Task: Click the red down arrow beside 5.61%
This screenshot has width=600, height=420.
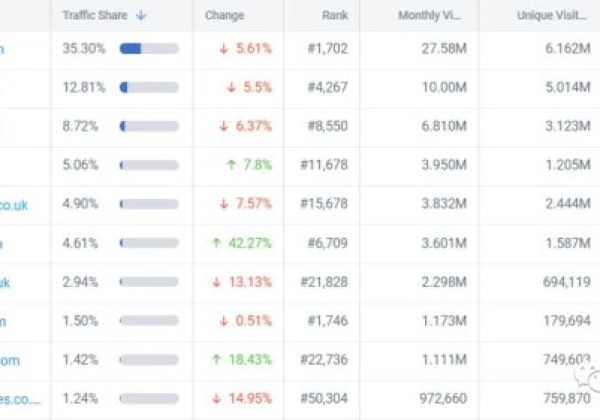Action: [224, 49]
